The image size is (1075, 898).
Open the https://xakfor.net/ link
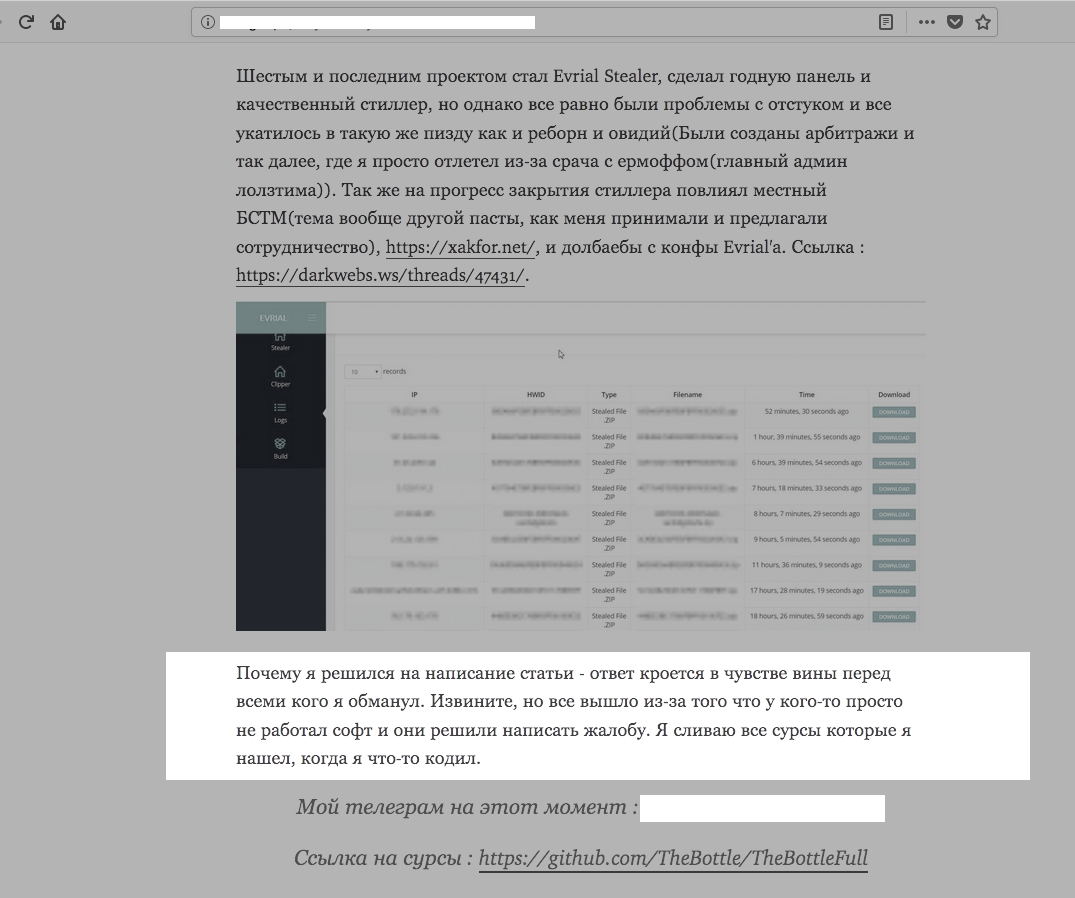click(x=460, y=247)
